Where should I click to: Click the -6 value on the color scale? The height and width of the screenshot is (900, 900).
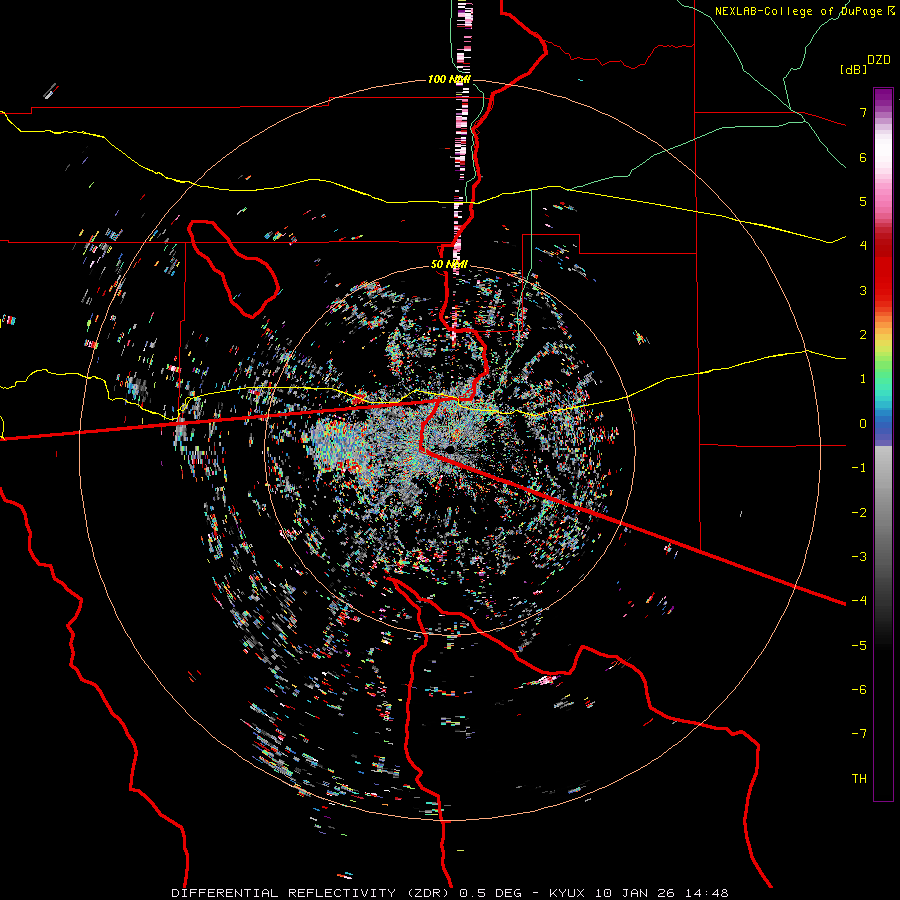859,690
